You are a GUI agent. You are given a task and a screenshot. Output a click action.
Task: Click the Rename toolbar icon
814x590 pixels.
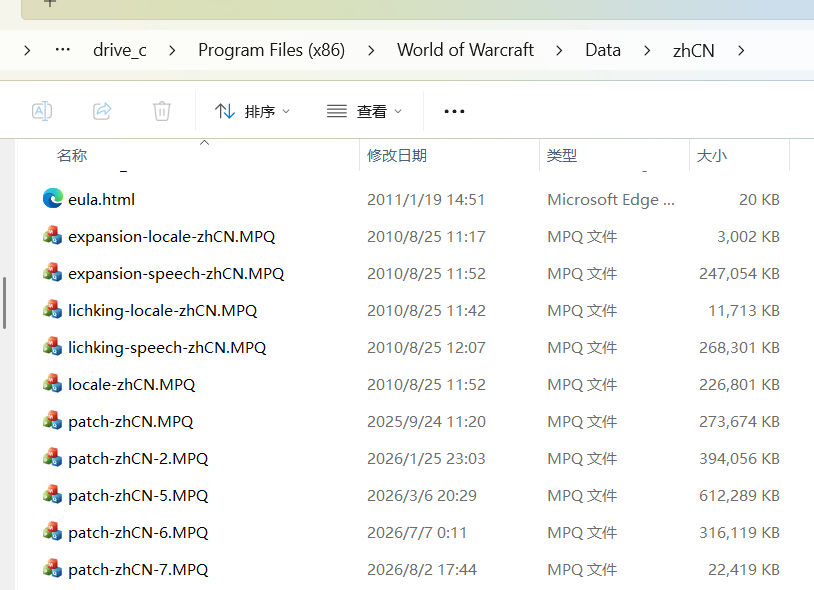(42, 111)
